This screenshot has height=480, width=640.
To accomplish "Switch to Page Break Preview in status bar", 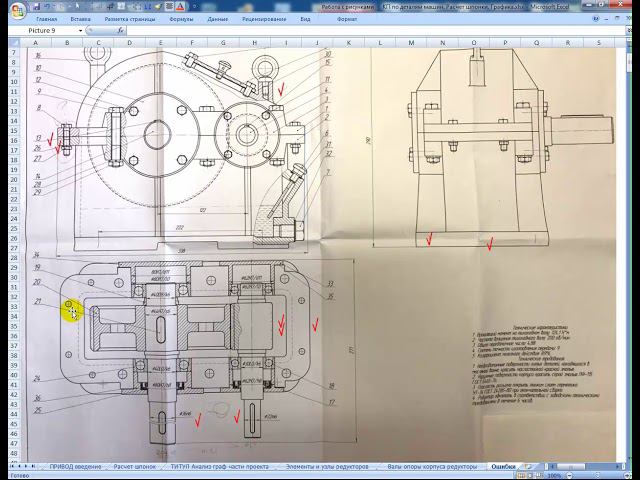I will (x=538, y=476).
